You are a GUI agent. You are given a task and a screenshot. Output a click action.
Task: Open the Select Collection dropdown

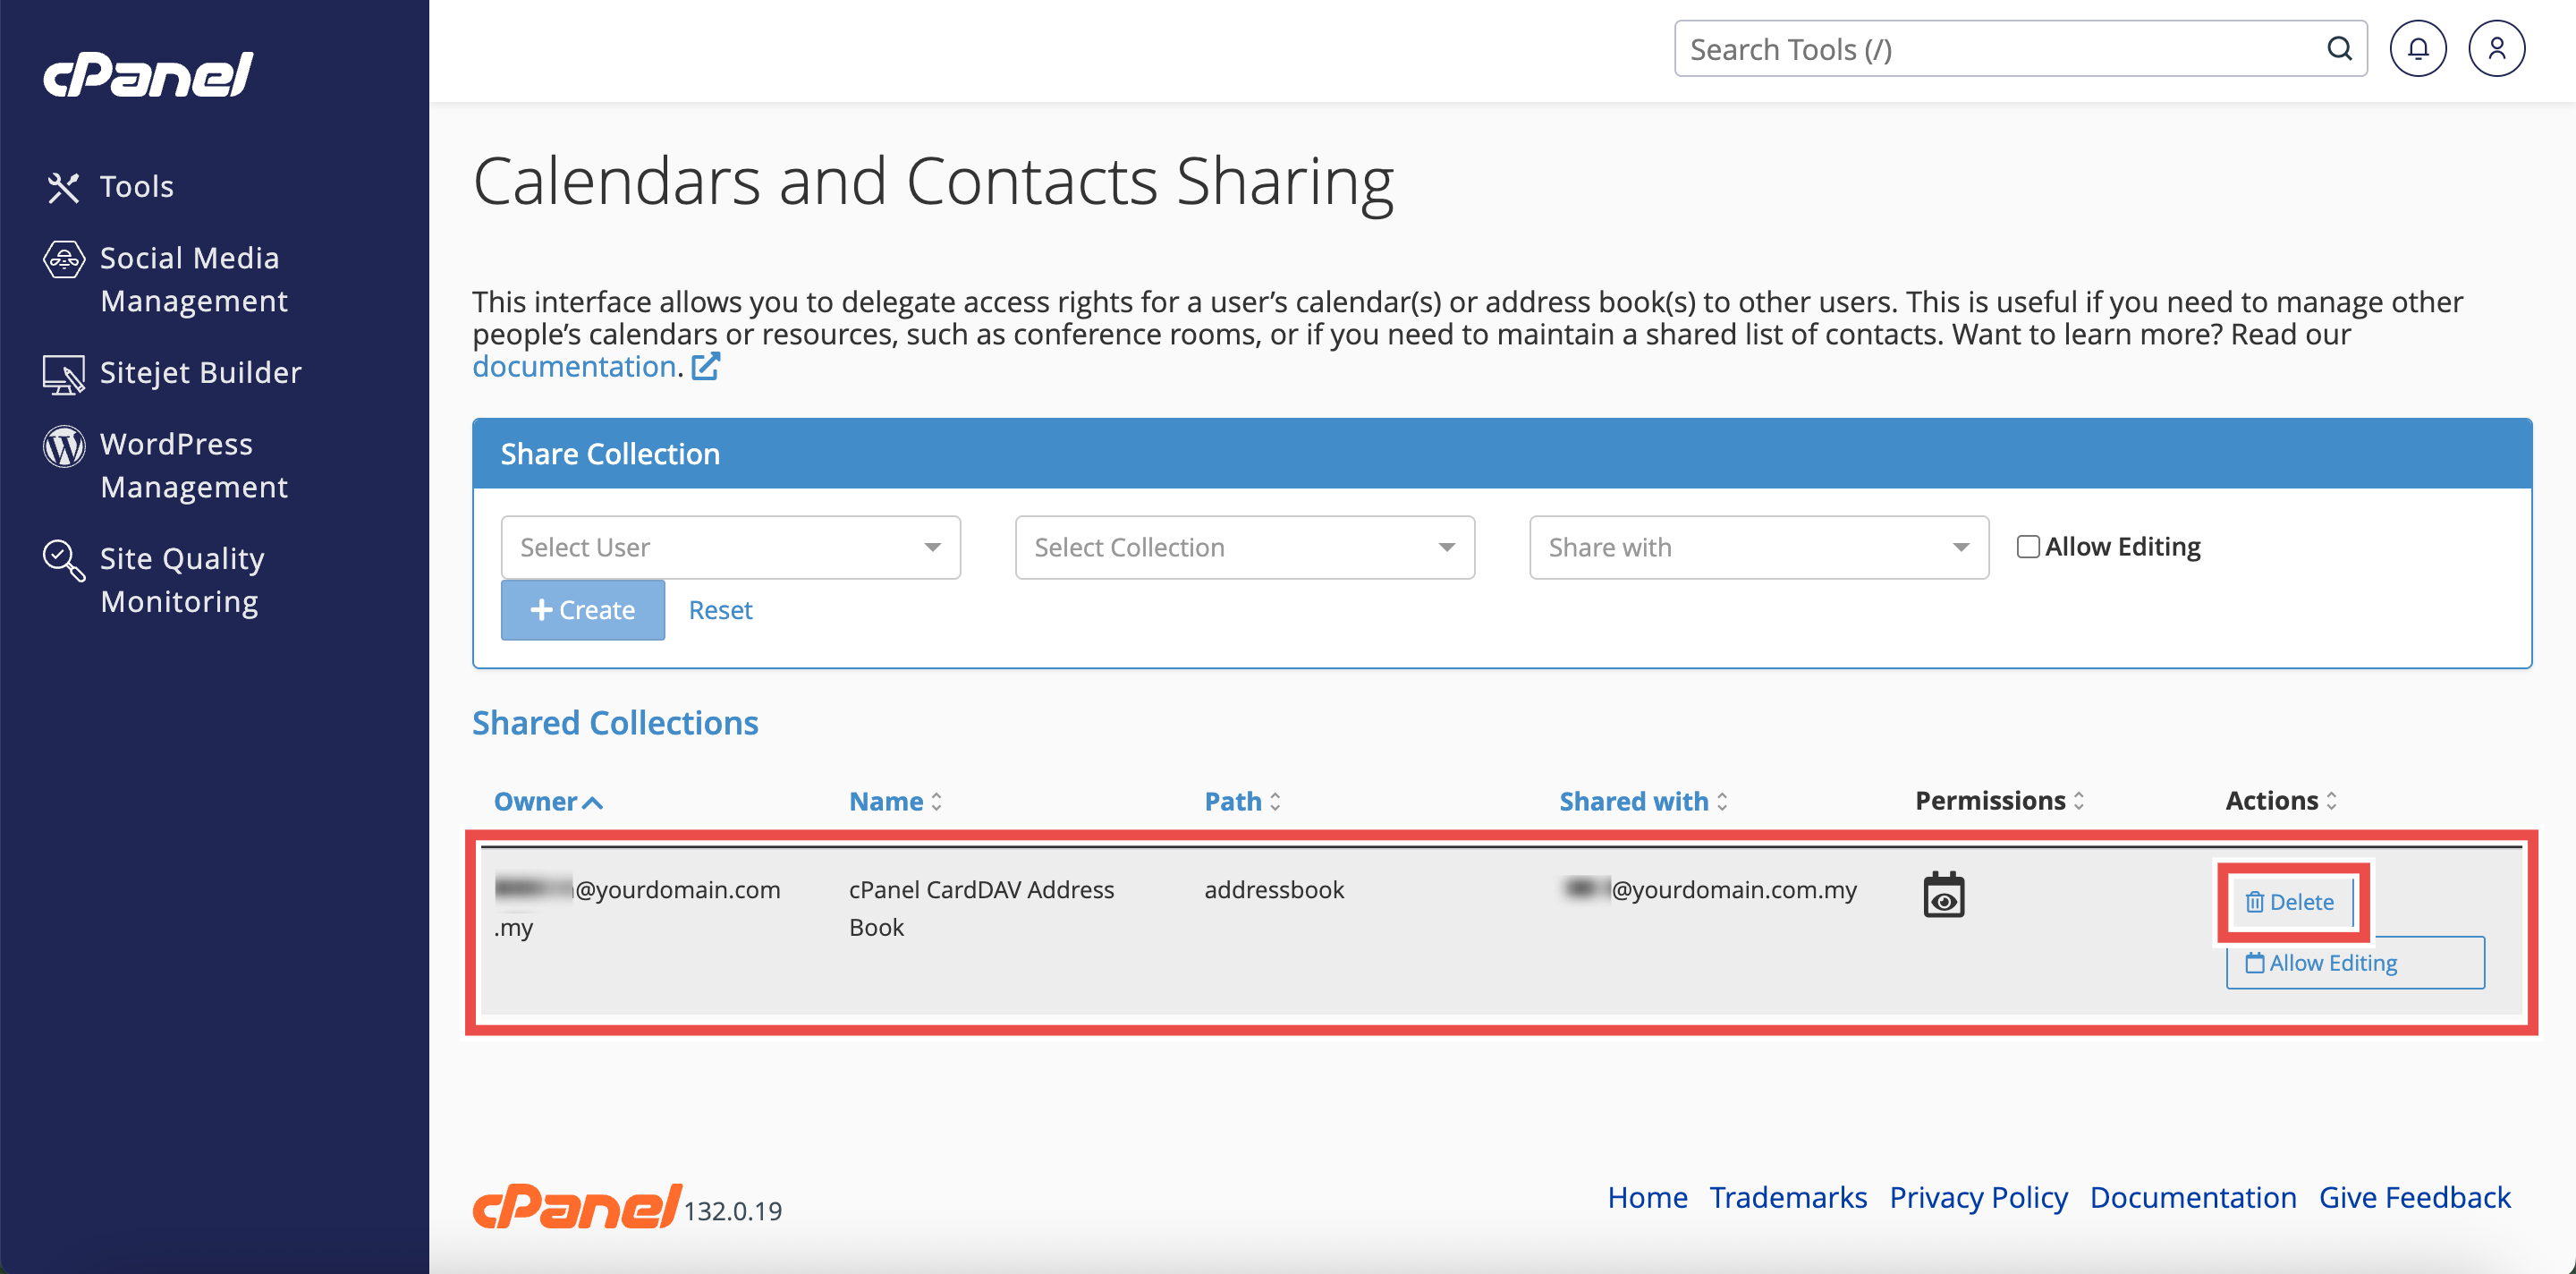pos(1244,548)
